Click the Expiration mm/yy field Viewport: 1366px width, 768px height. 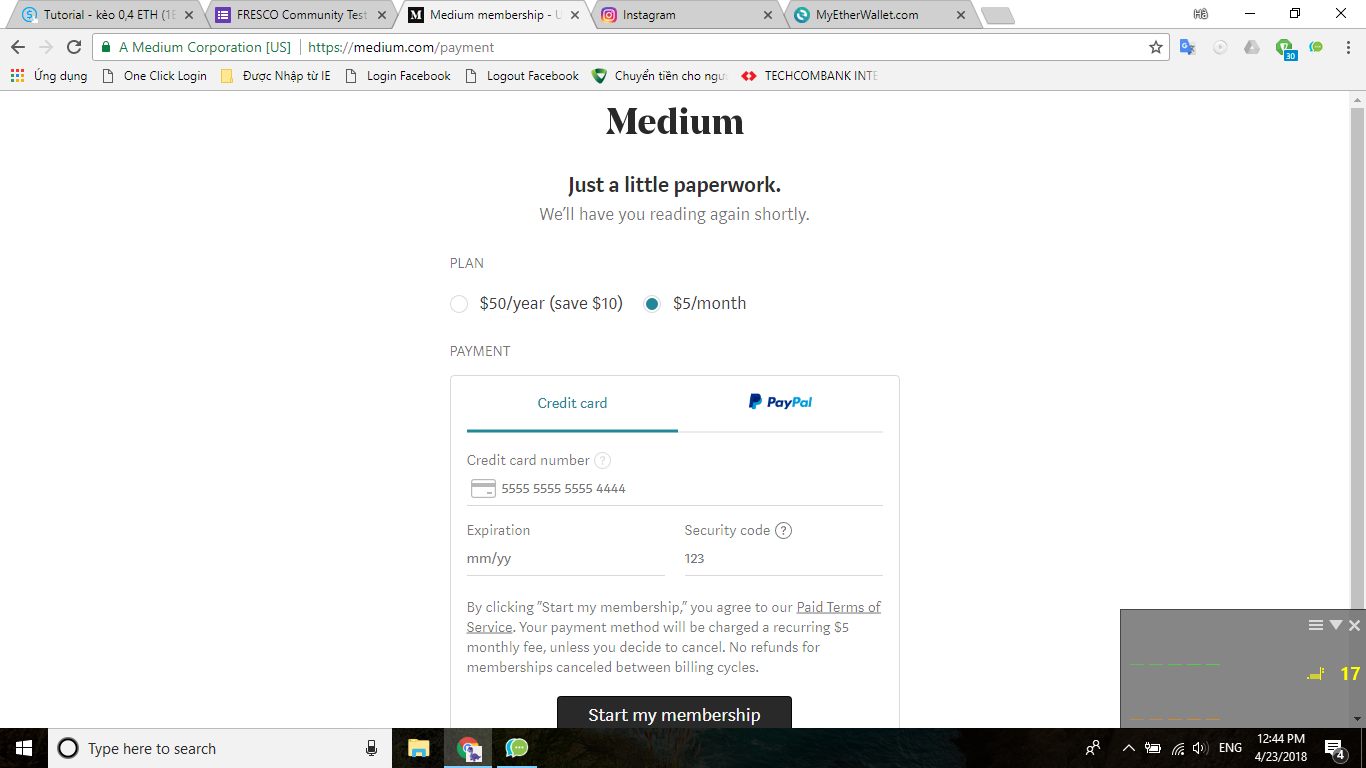(x=566, y=559)
